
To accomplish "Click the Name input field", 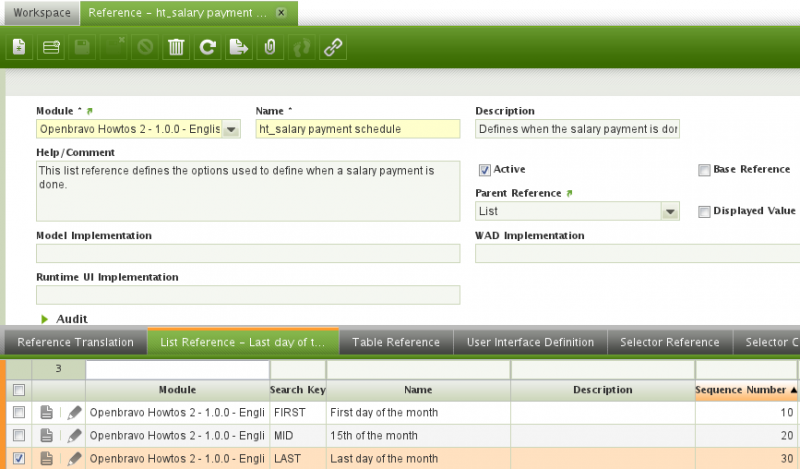I will click(x=357, y=129).
